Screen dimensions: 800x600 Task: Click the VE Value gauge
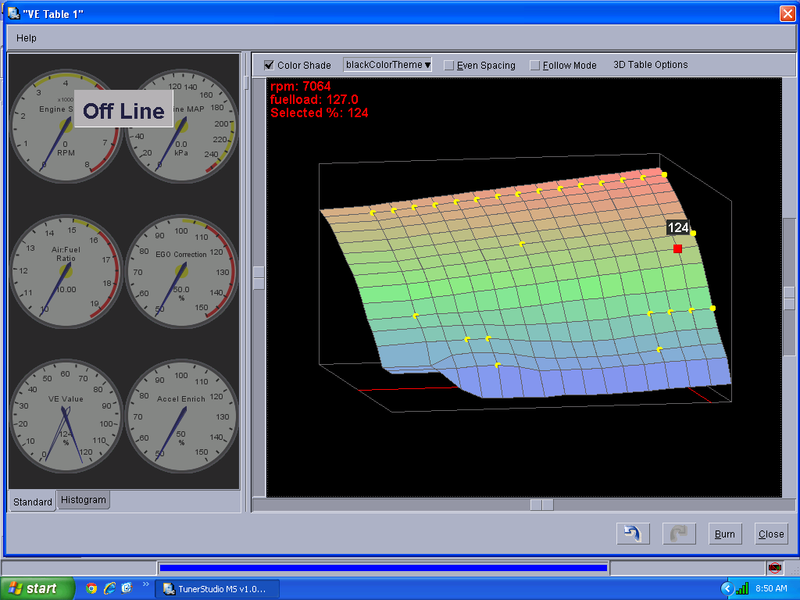[x=65, y=416]
